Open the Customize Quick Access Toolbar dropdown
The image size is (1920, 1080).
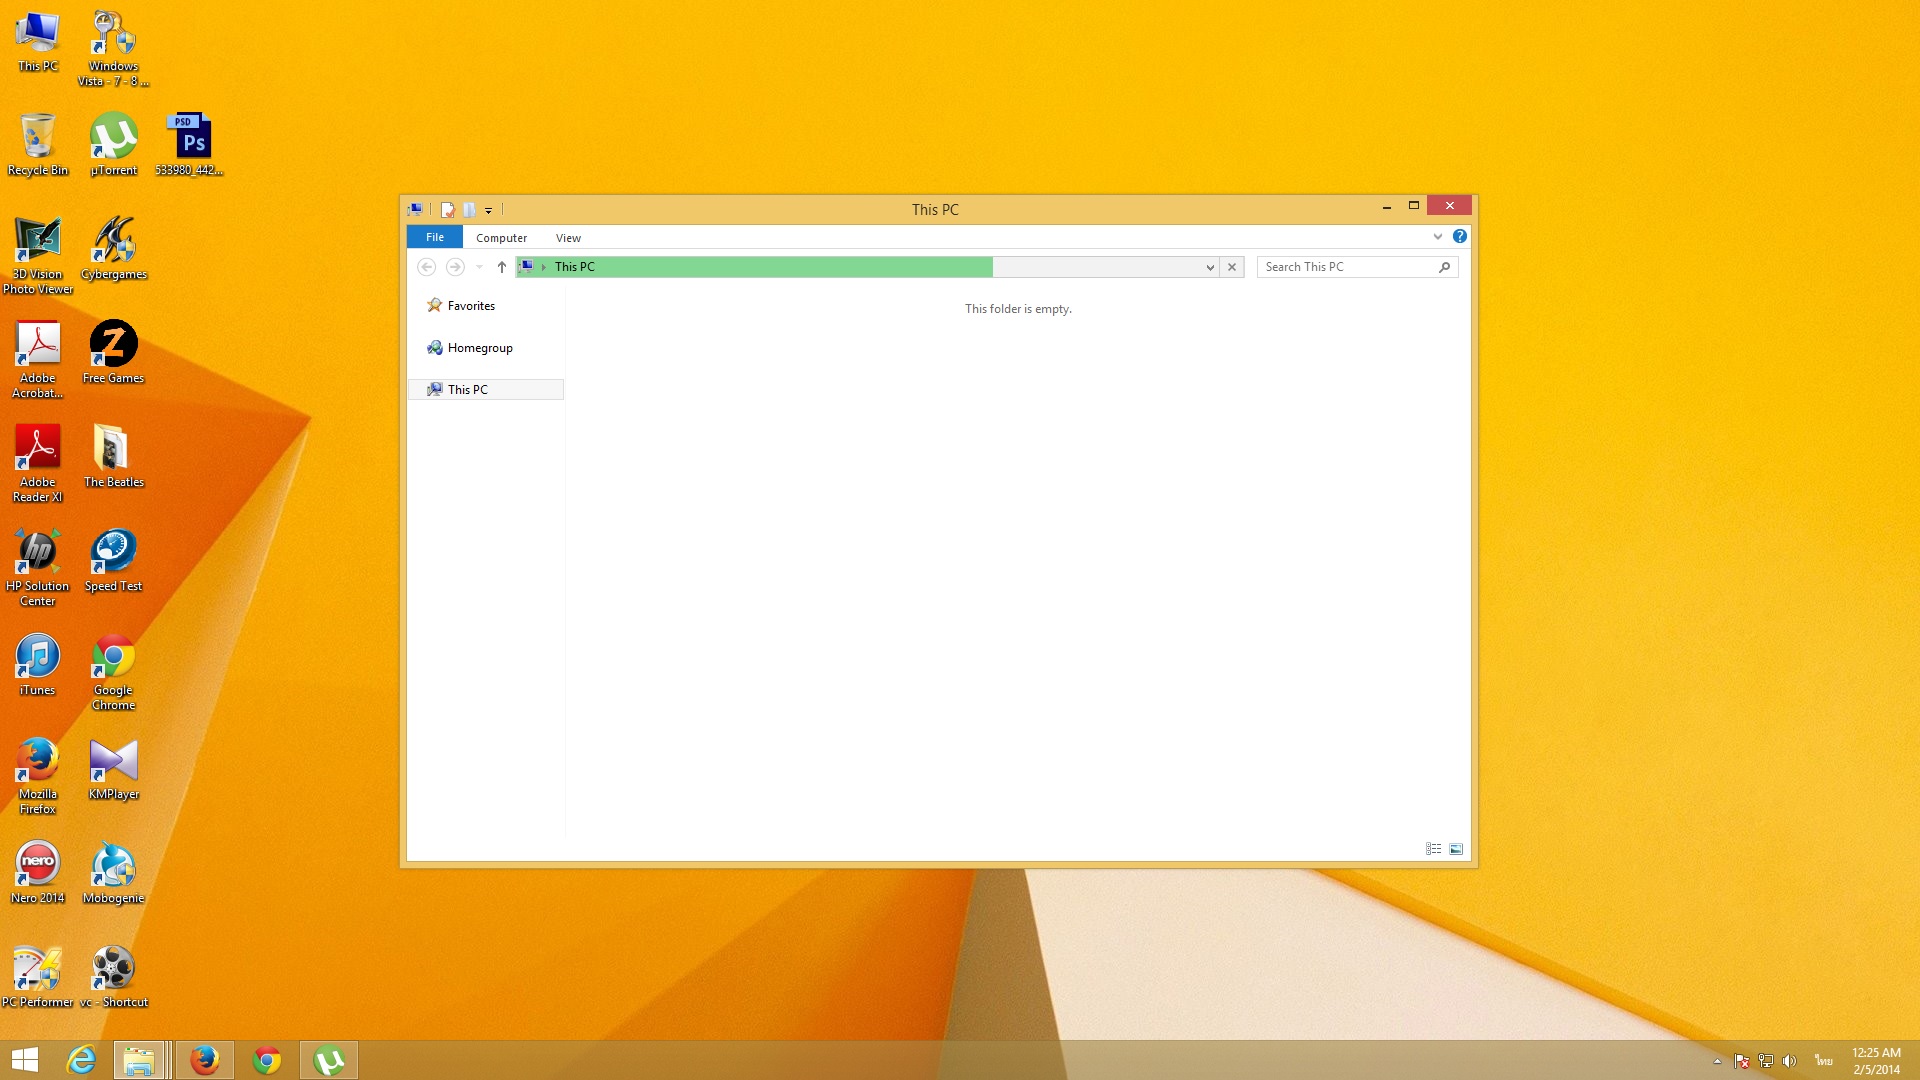click(488, 210)
